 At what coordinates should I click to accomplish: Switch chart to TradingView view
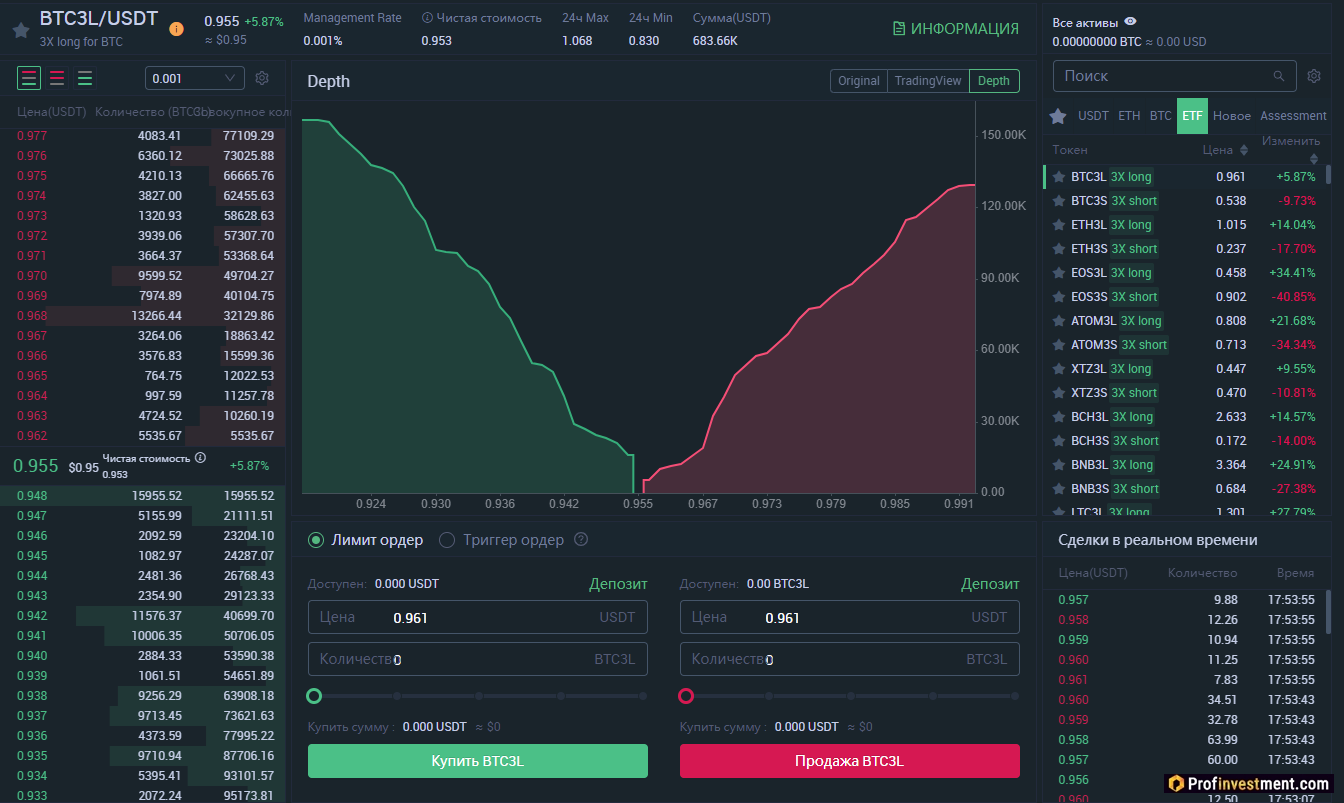click(x=928, y=81)
